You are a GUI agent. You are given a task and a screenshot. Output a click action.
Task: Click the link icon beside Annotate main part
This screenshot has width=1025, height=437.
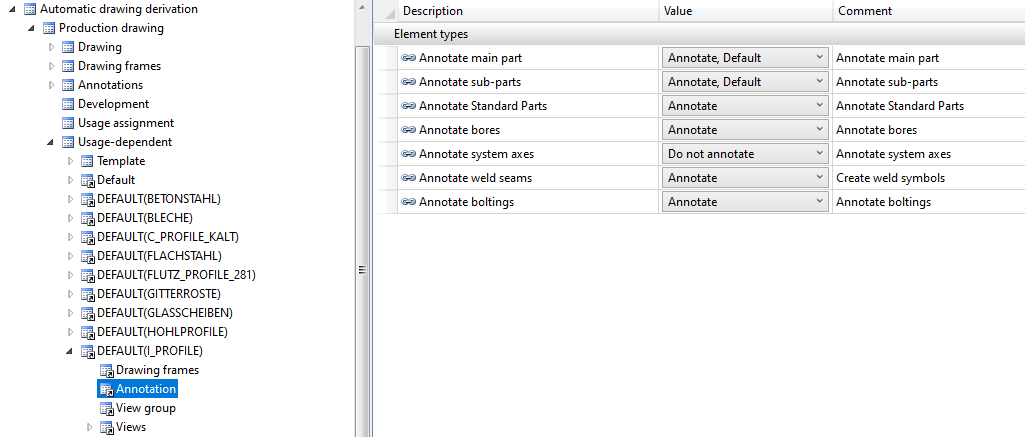[409, 57]
